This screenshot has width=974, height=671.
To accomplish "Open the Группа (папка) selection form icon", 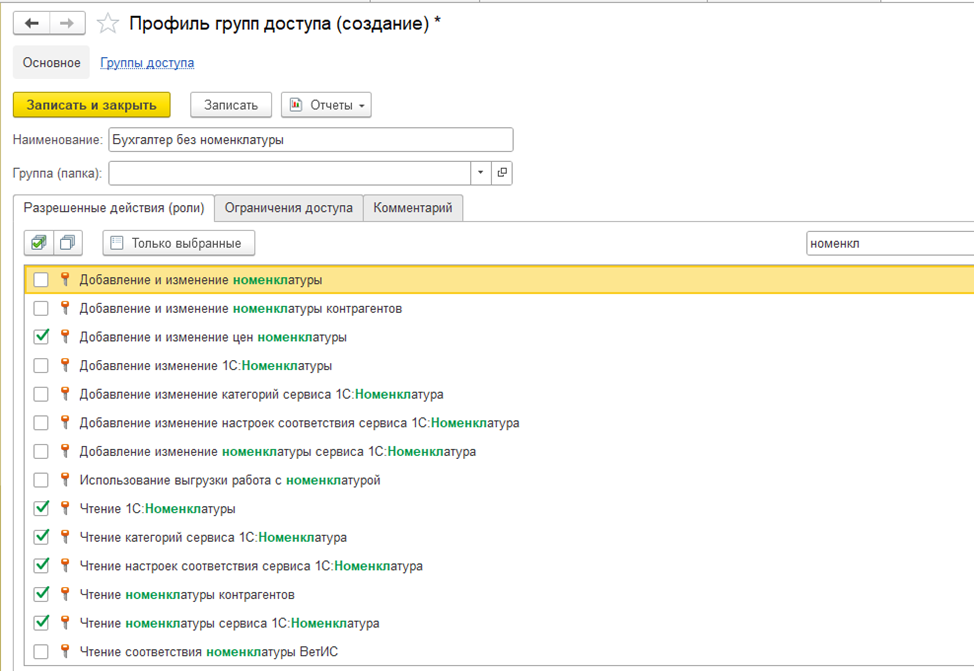I will 502,173.
